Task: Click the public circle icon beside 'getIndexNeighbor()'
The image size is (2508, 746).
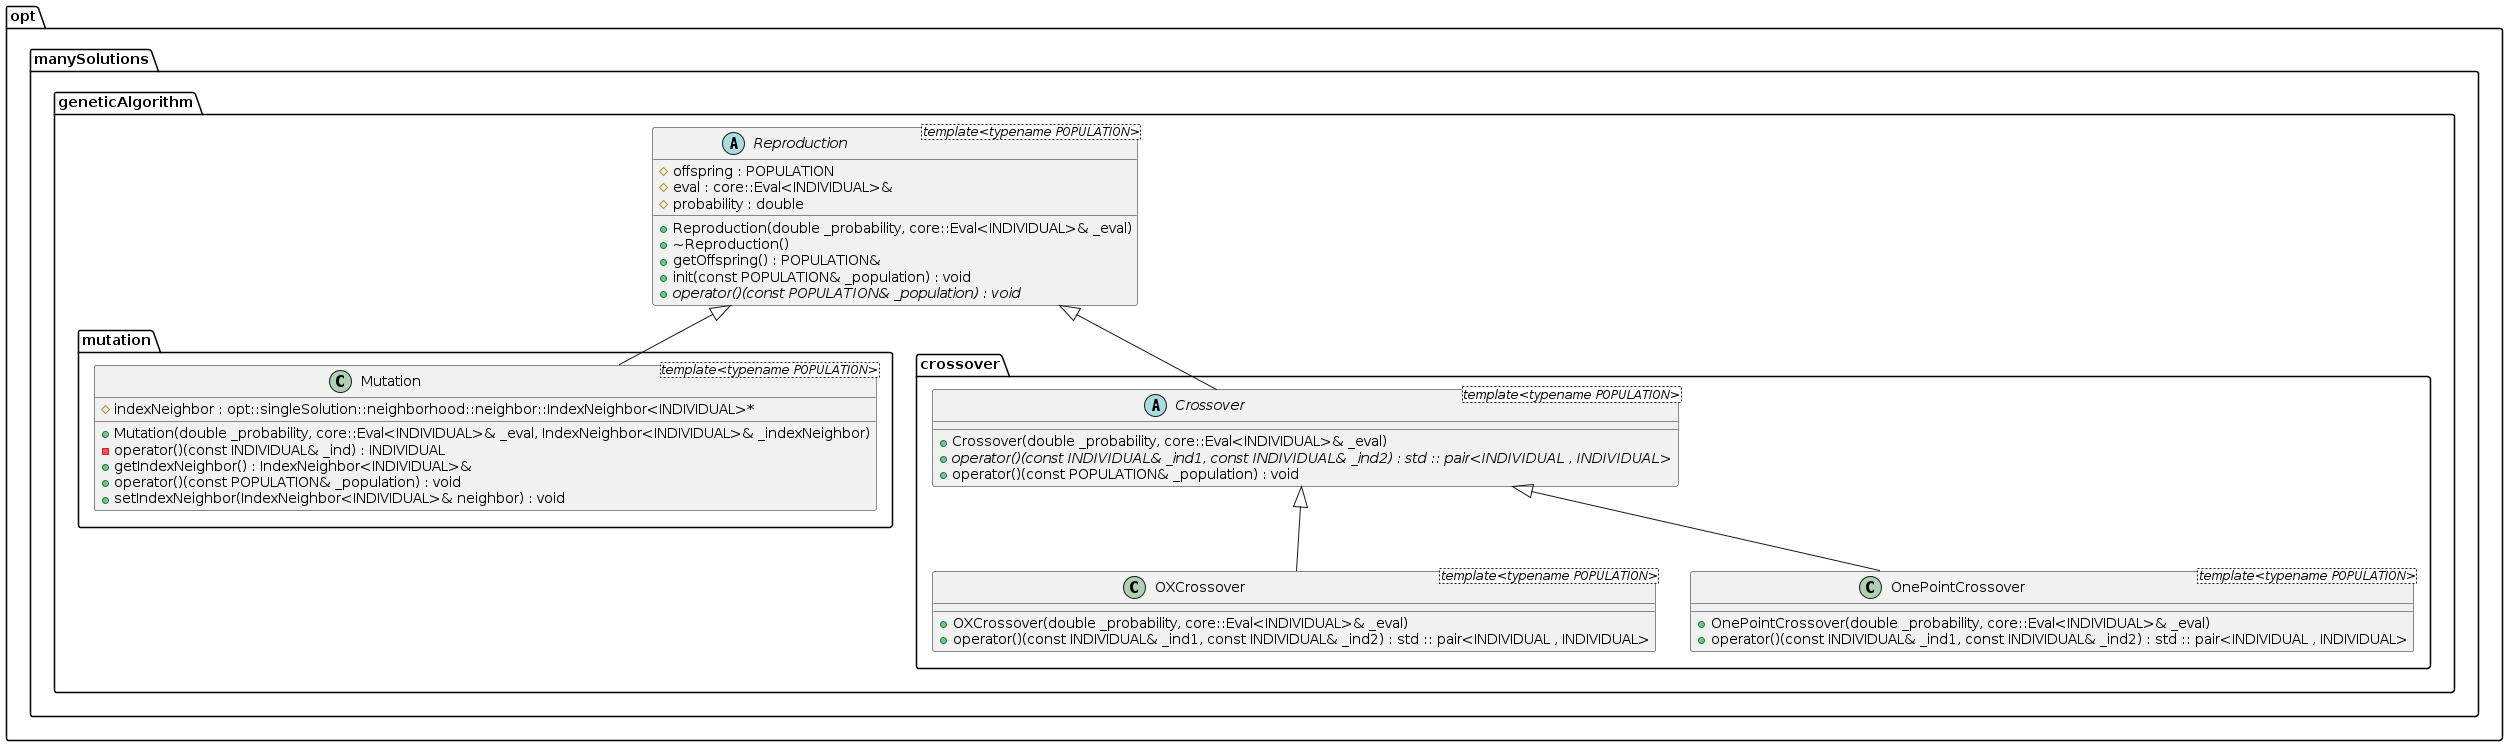Action: (x=105, y=467)
